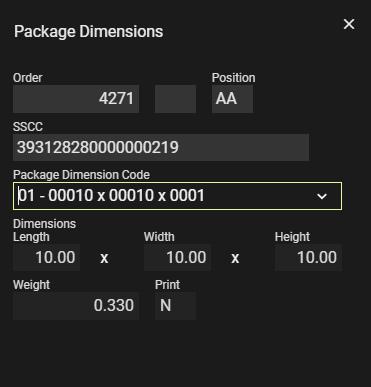Open the combo box showing 01 - 00010 x 00010

pos(177,196)
